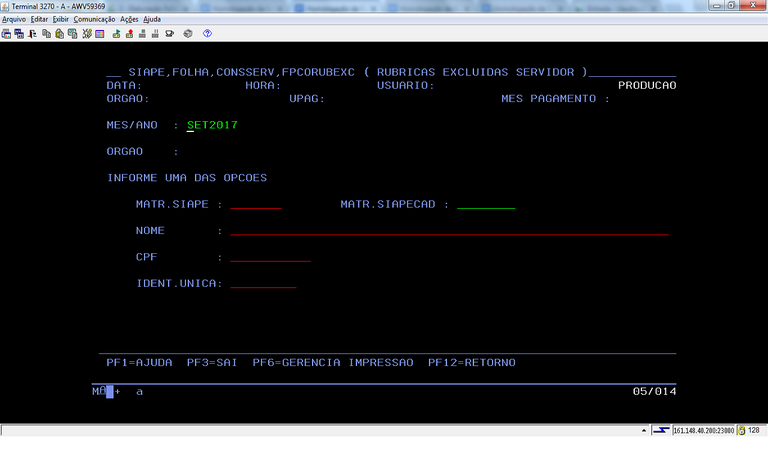This screenshot has width=768, height=456.
Task: Click the green arrow toolbar icon
Action: [116, 33]
